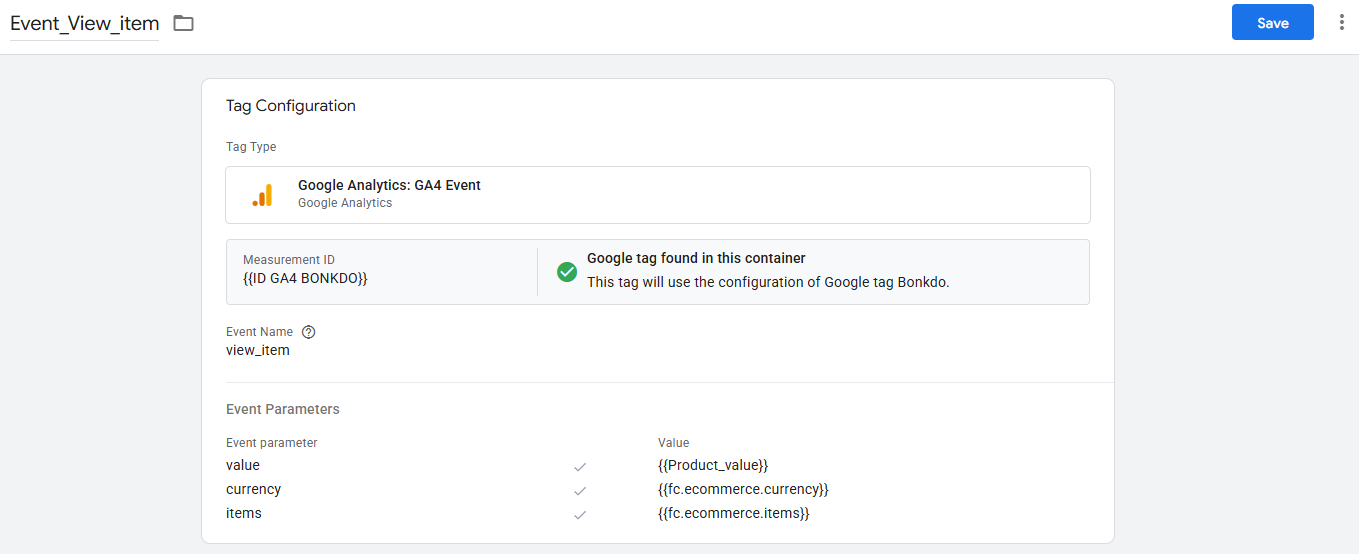This screenshot has height=554, width=1359.
Task: Click the checkmark in the items row
Action: pyautogui.click(x=580, y=515)
